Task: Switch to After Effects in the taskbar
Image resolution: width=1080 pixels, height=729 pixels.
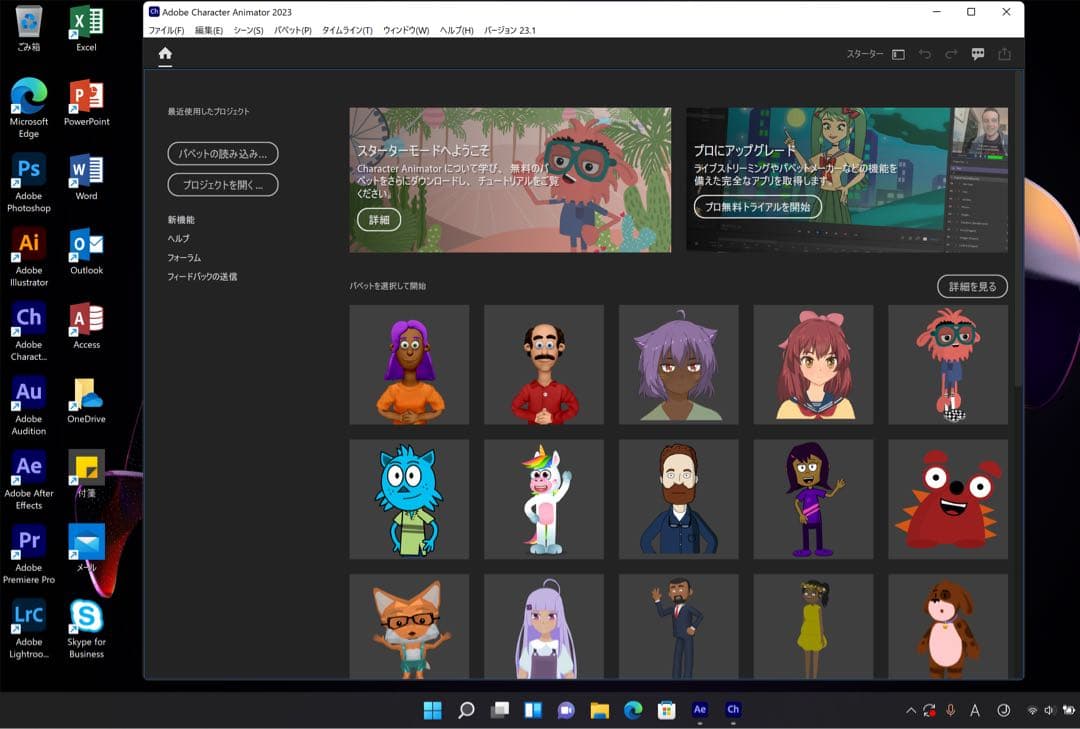Action: tap(700, 710)
